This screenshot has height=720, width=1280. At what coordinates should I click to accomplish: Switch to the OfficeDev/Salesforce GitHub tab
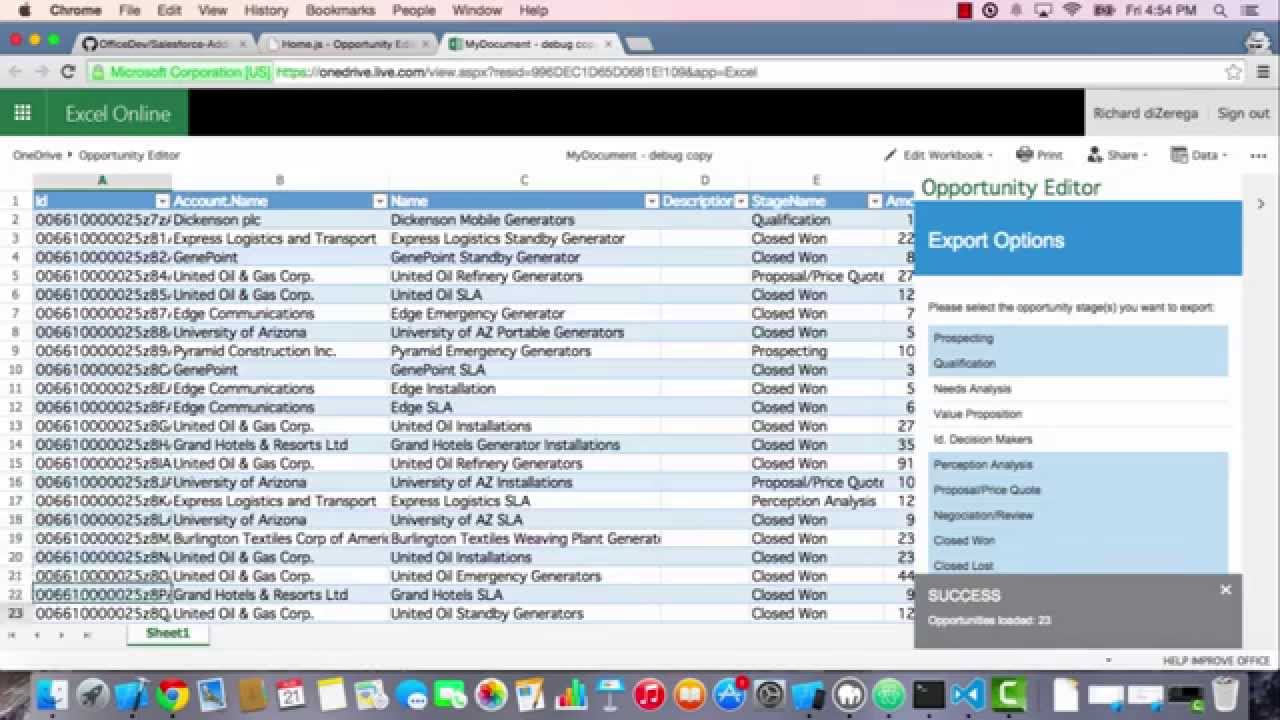[x=166, y=44]
